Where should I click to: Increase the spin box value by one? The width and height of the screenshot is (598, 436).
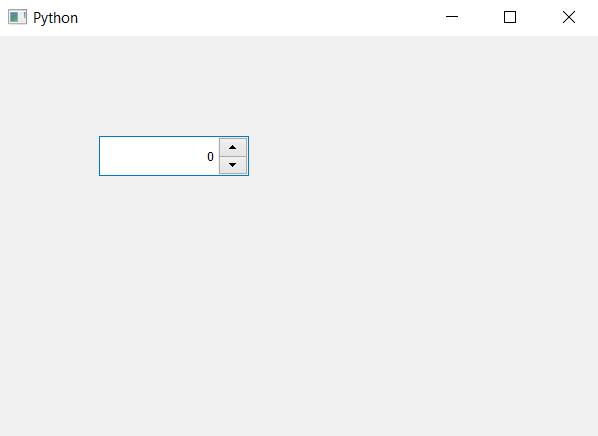tap(233, 147)
